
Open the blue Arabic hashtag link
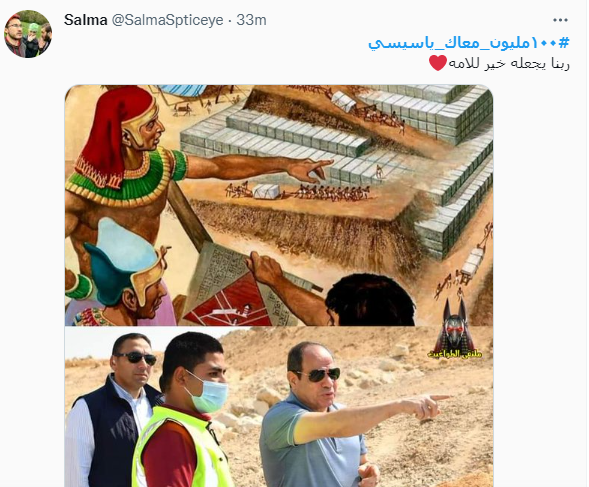click(x=469, y=42)
